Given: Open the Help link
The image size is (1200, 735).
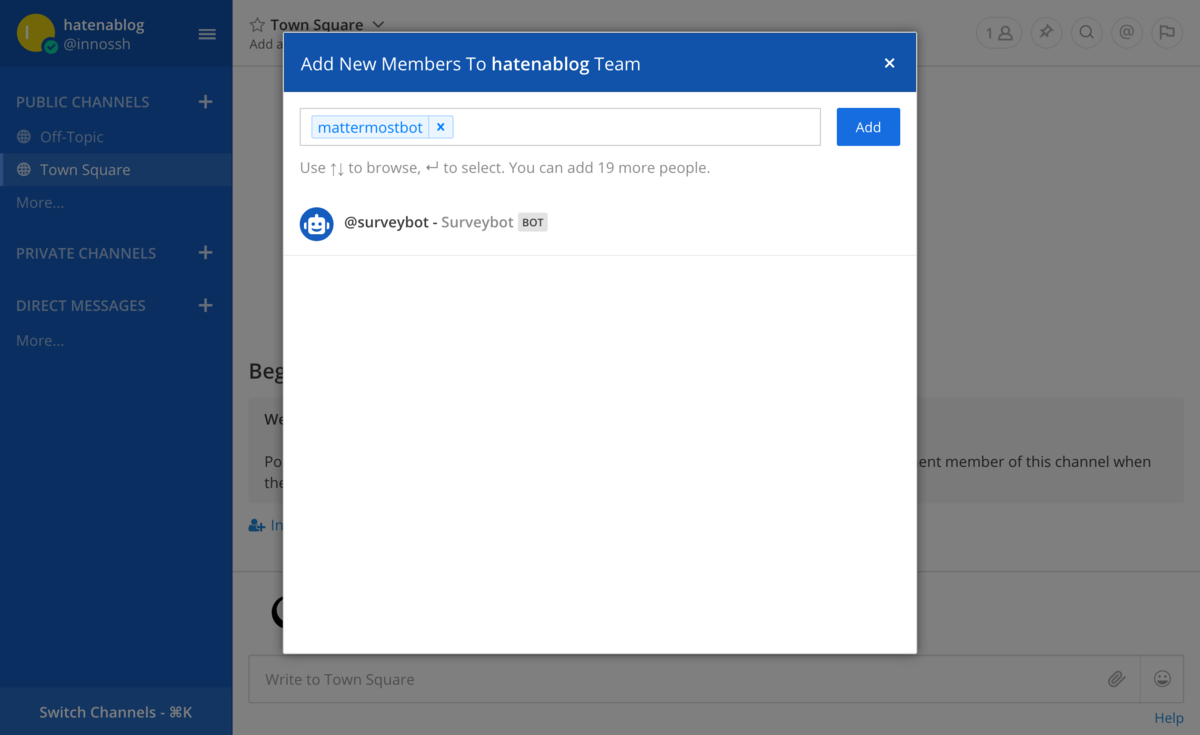Looking at the screenshot, I should point(1169,718).
